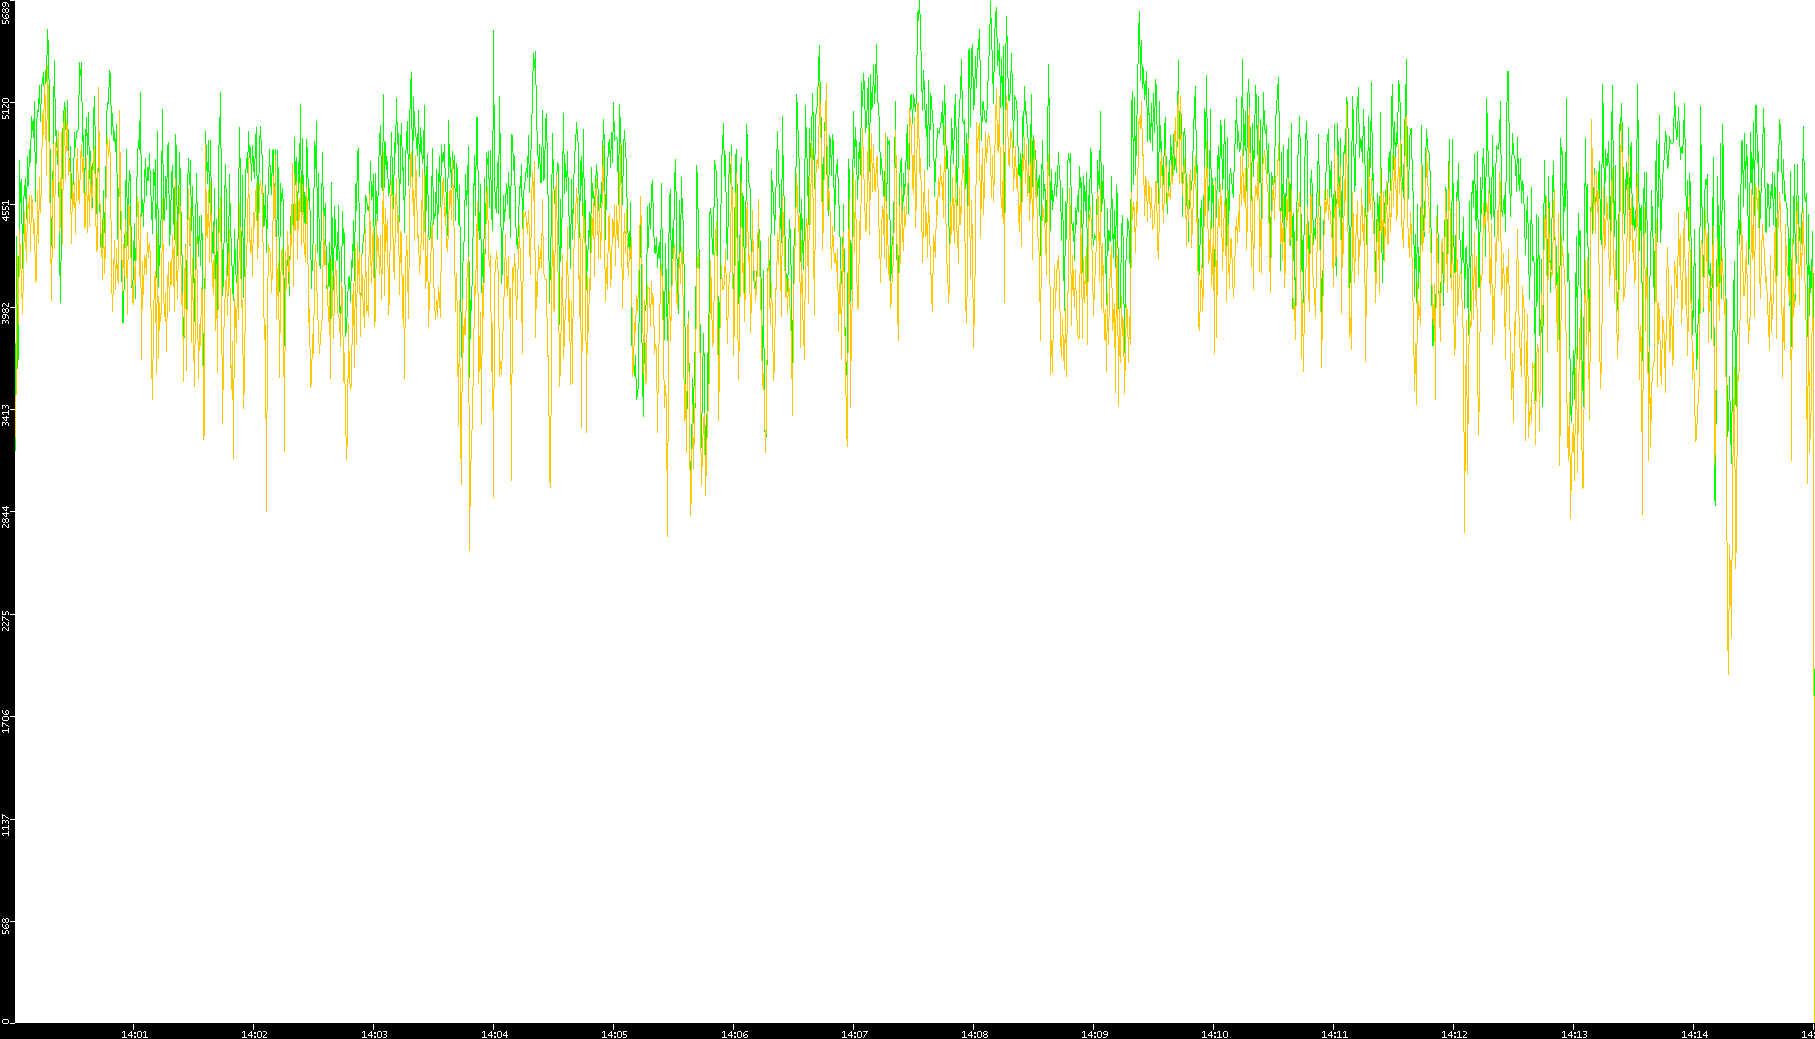Select the 5120 vertical axis label

coord(6,108)
